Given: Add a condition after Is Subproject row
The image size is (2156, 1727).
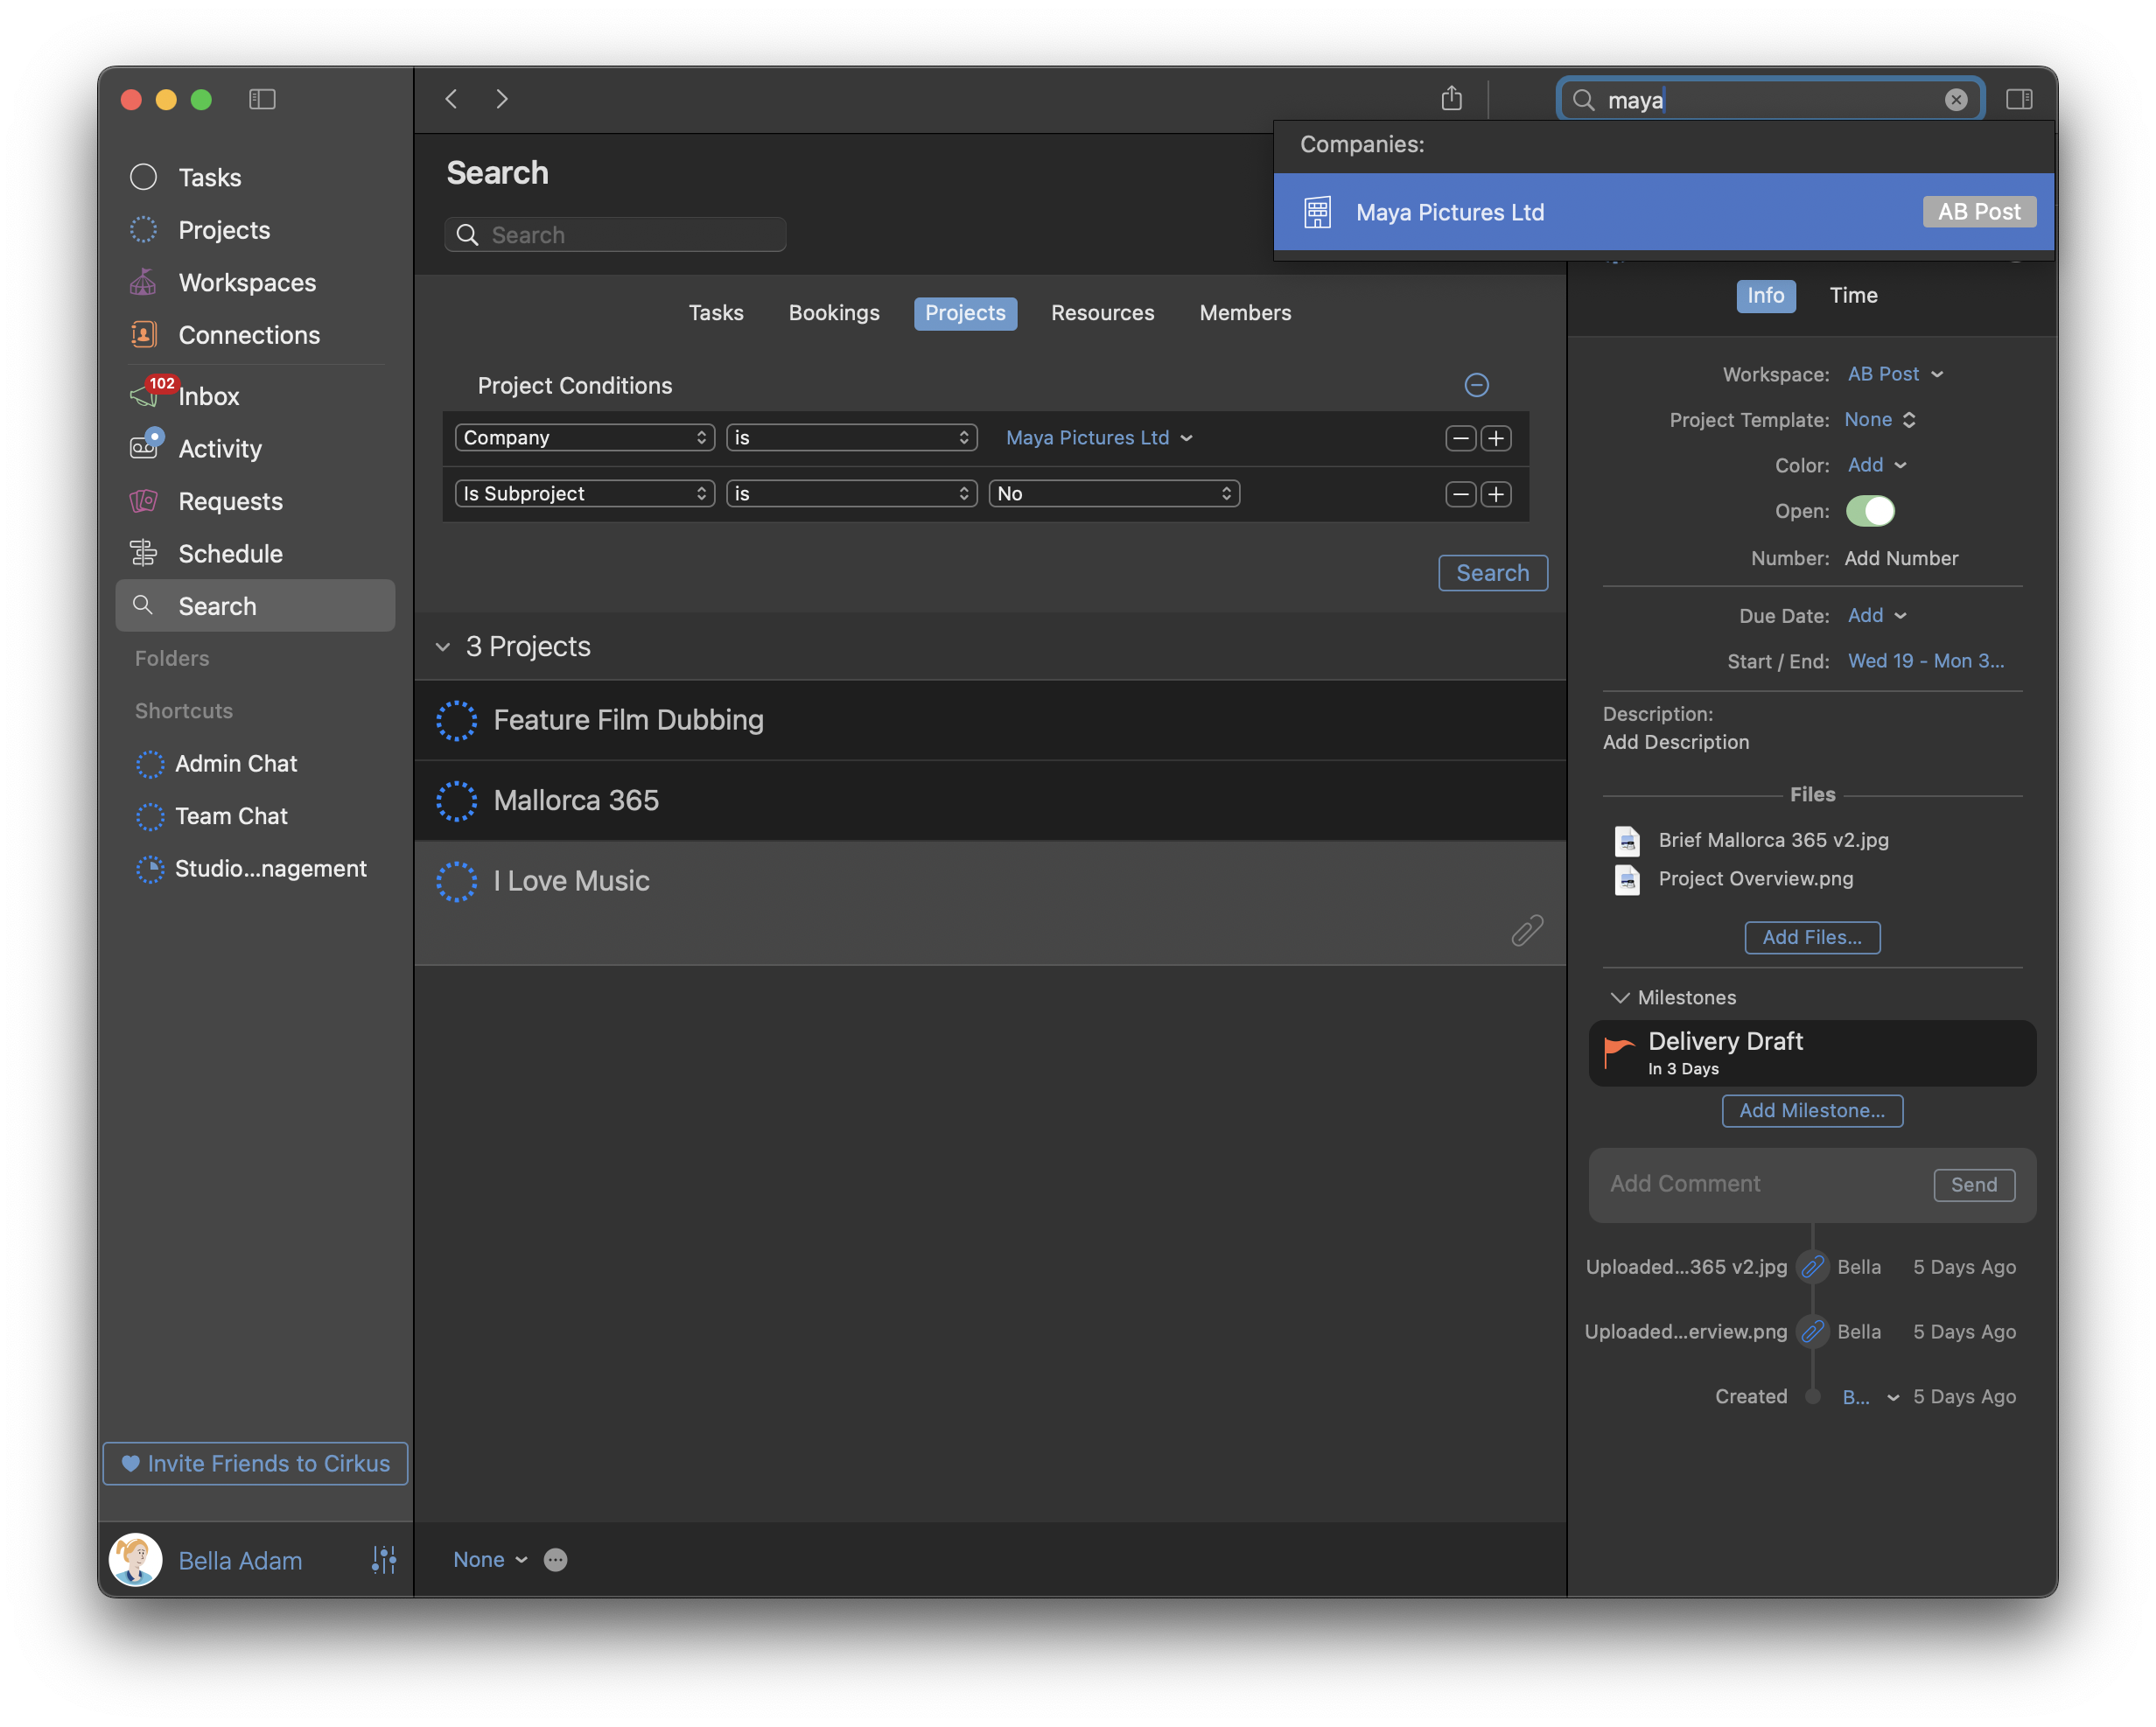Looking at the screenshot, I should pos(1496,494).
